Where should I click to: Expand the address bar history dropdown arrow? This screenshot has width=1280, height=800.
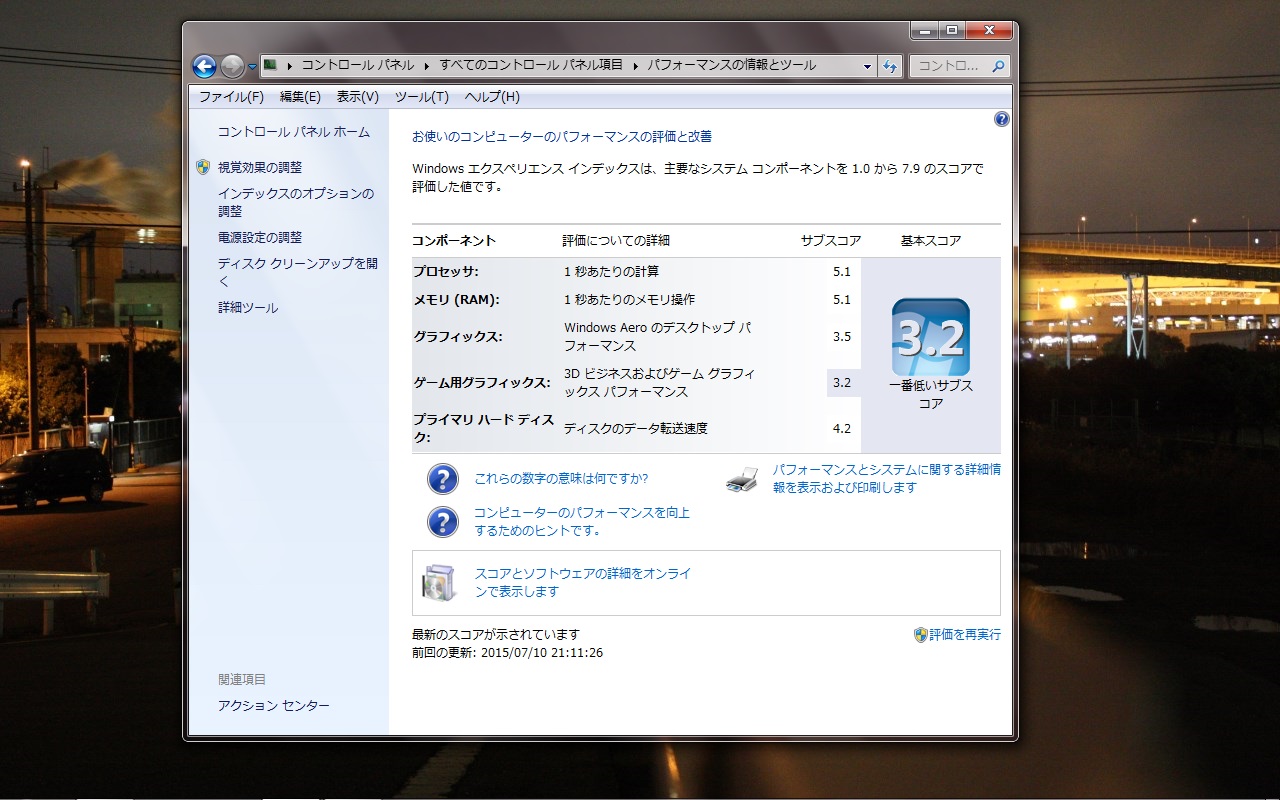[867, 67]
